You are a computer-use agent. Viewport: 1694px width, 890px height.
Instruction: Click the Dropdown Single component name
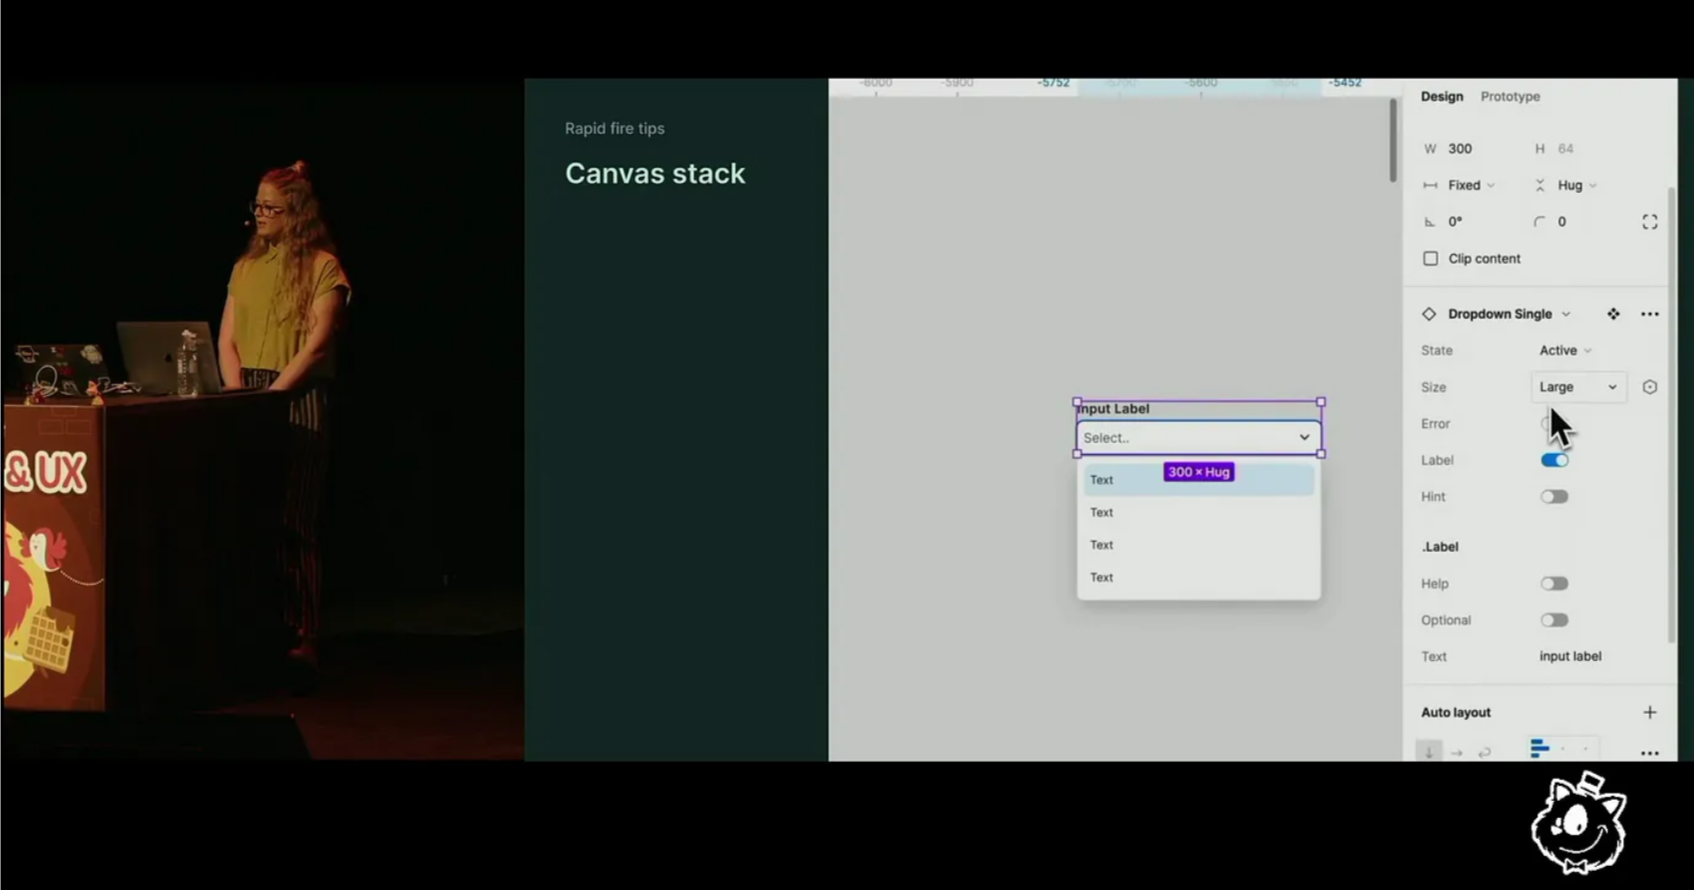(x=1500, y=314)
